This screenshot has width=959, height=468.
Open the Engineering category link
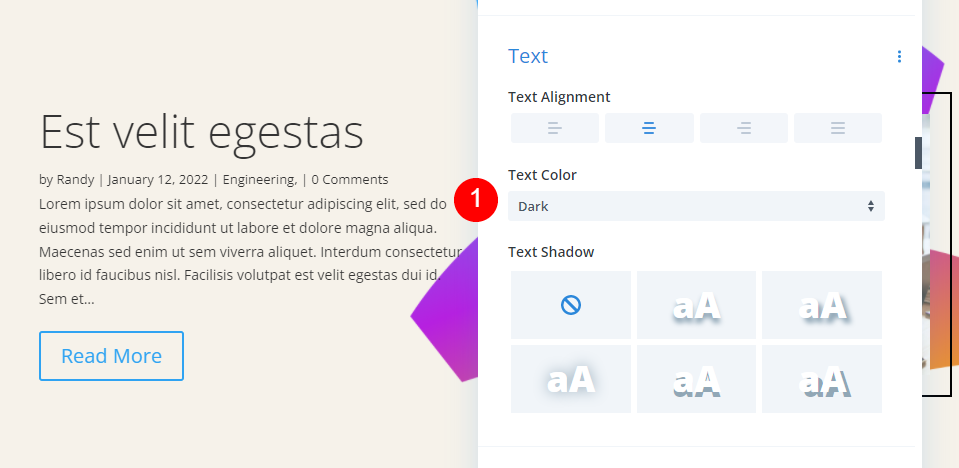coord(258,180)
